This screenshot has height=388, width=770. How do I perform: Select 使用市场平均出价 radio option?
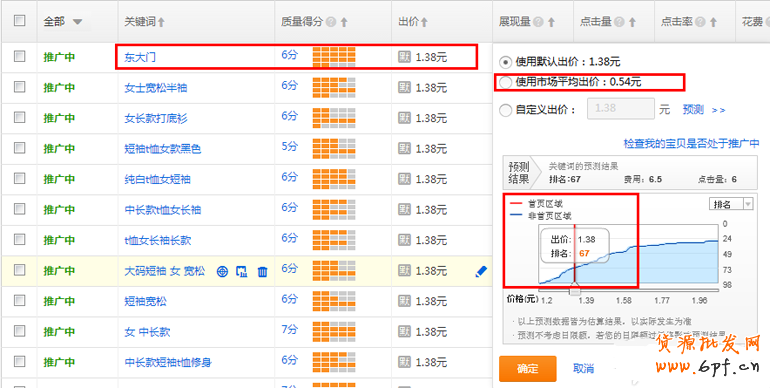(x=505, y=83)
